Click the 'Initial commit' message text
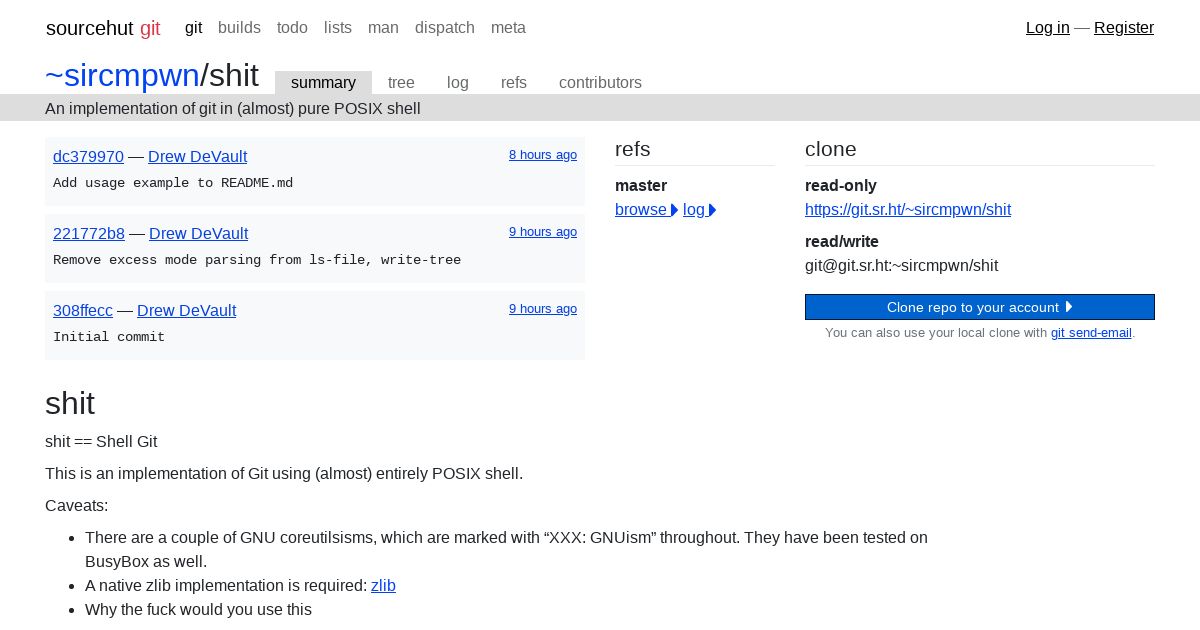1200x630 pixels. click(x=109, y=337)
